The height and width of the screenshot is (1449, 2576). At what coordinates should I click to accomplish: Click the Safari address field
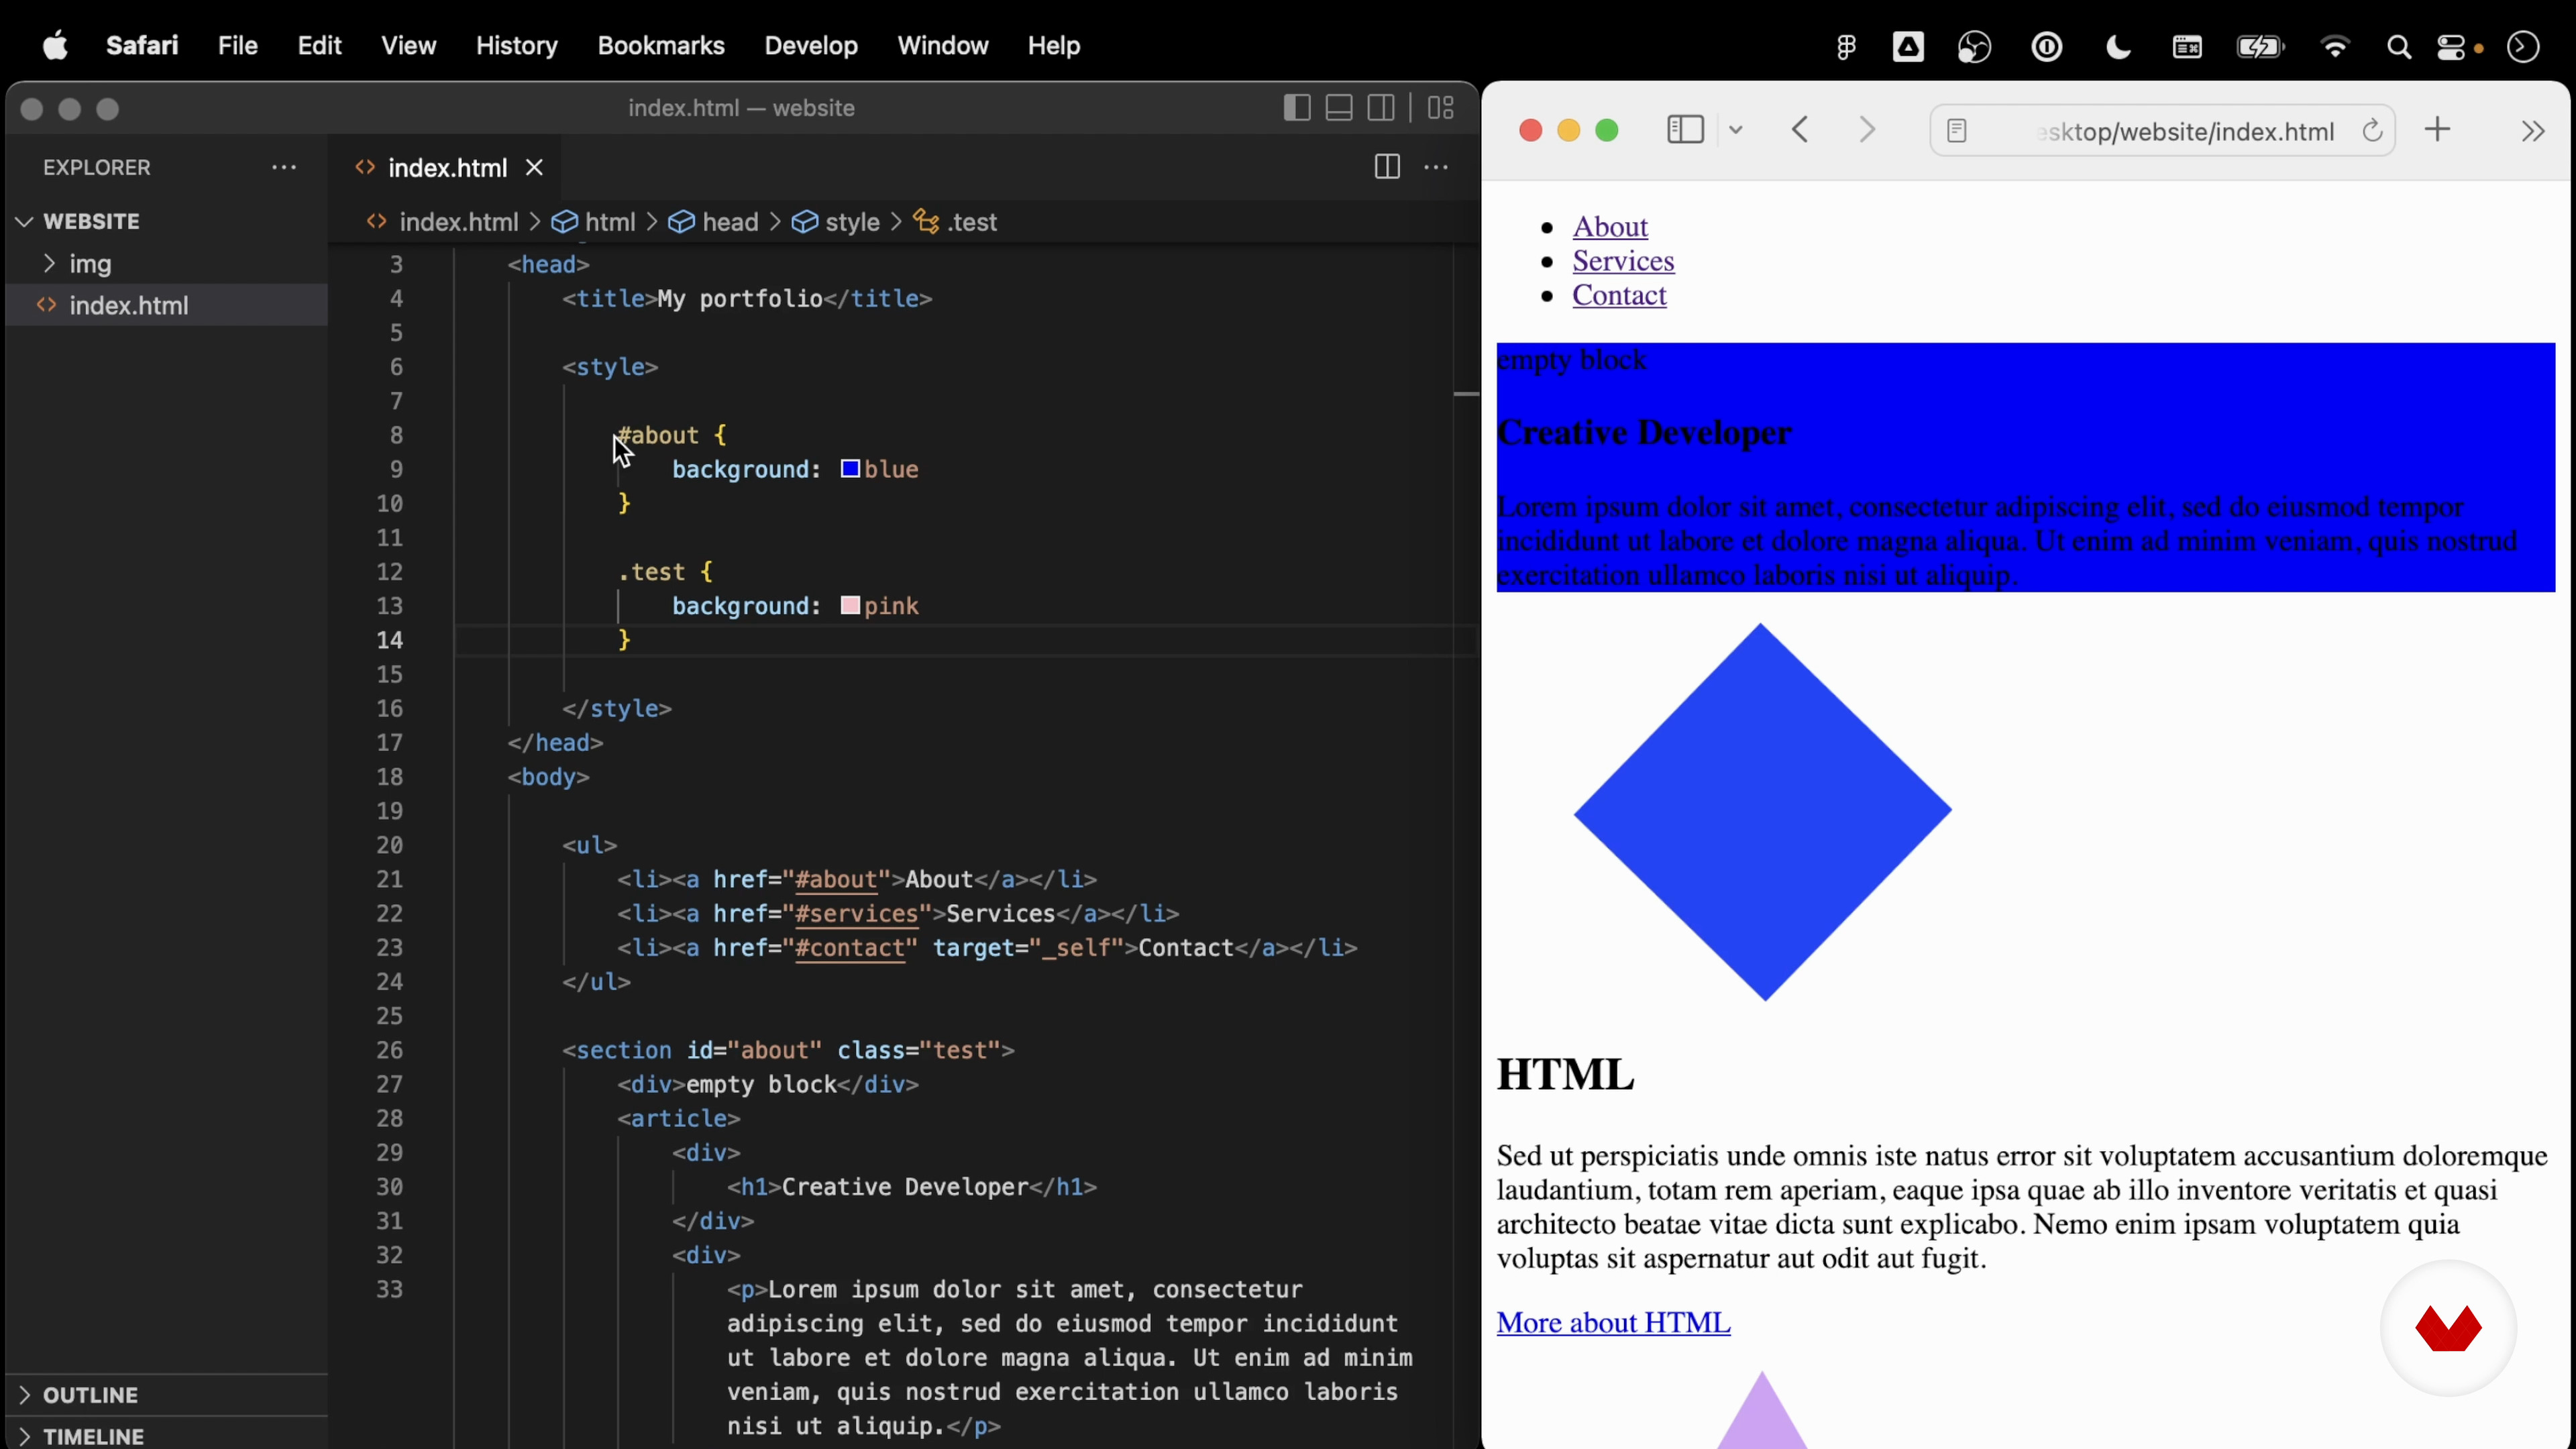[2162, 131]
